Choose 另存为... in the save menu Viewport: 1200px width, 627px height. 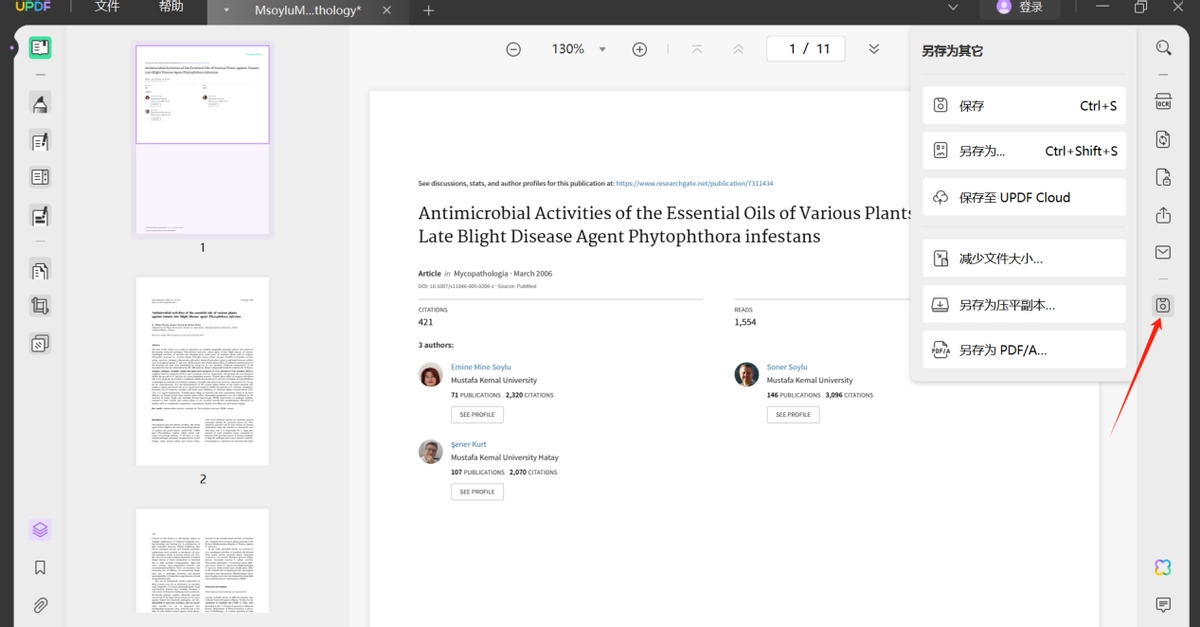coord(1024,151)
